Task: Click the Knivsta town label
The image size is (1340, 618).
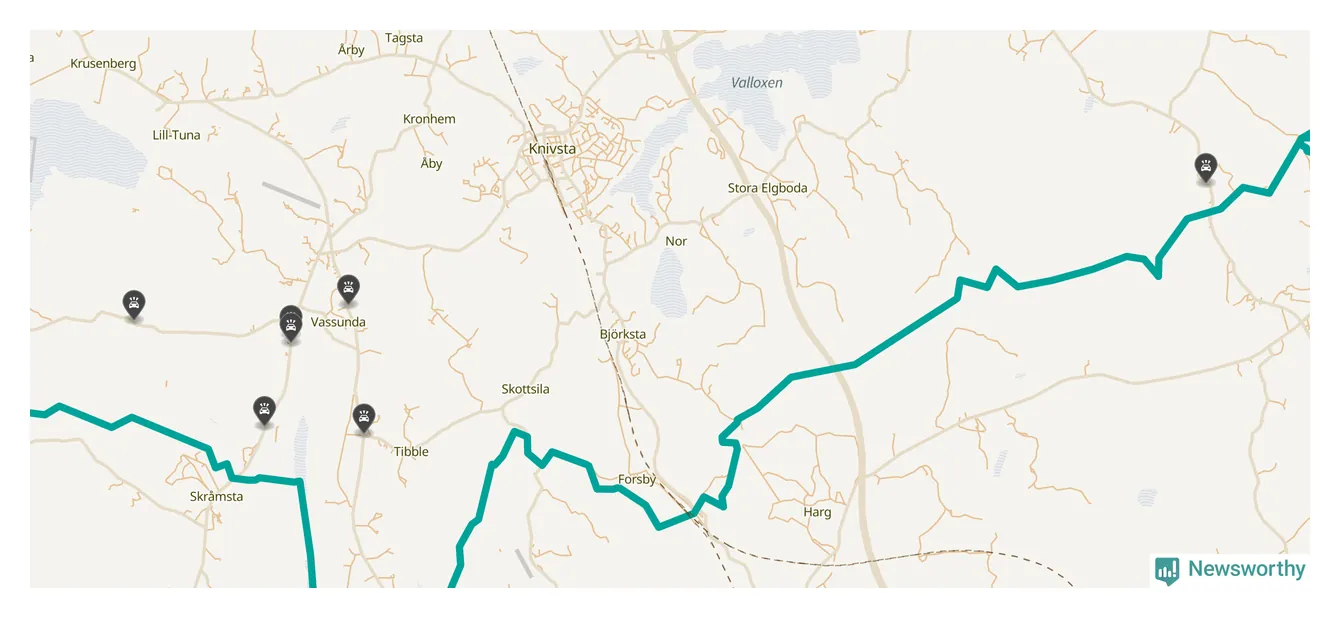Action: point(552,149)
